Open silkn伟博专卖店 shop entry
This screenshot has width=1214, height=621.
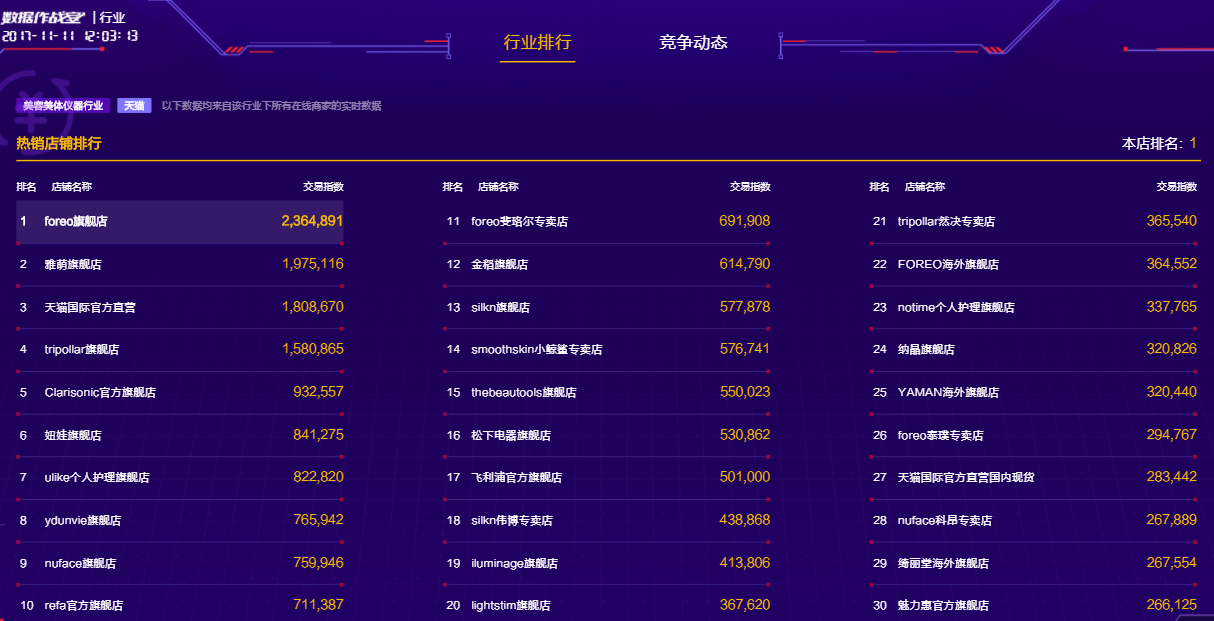click(512, 521)
